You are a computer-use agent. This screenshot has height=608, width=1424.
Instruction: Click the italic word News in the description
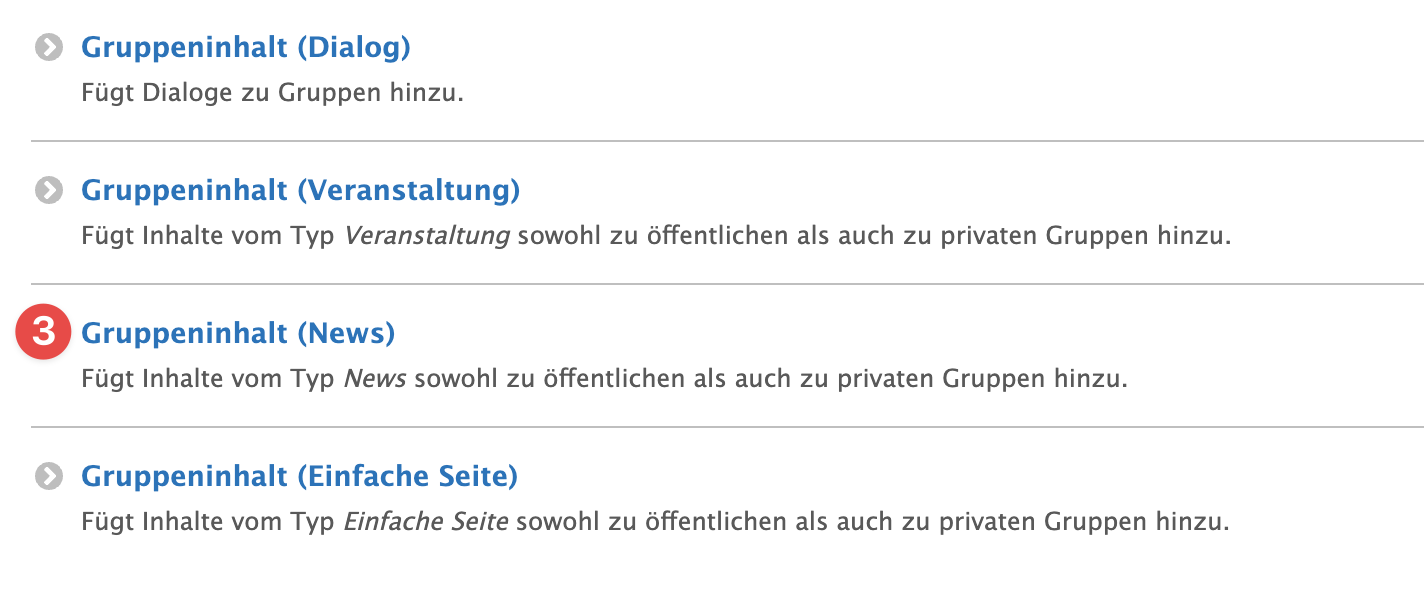pos(375,380)
